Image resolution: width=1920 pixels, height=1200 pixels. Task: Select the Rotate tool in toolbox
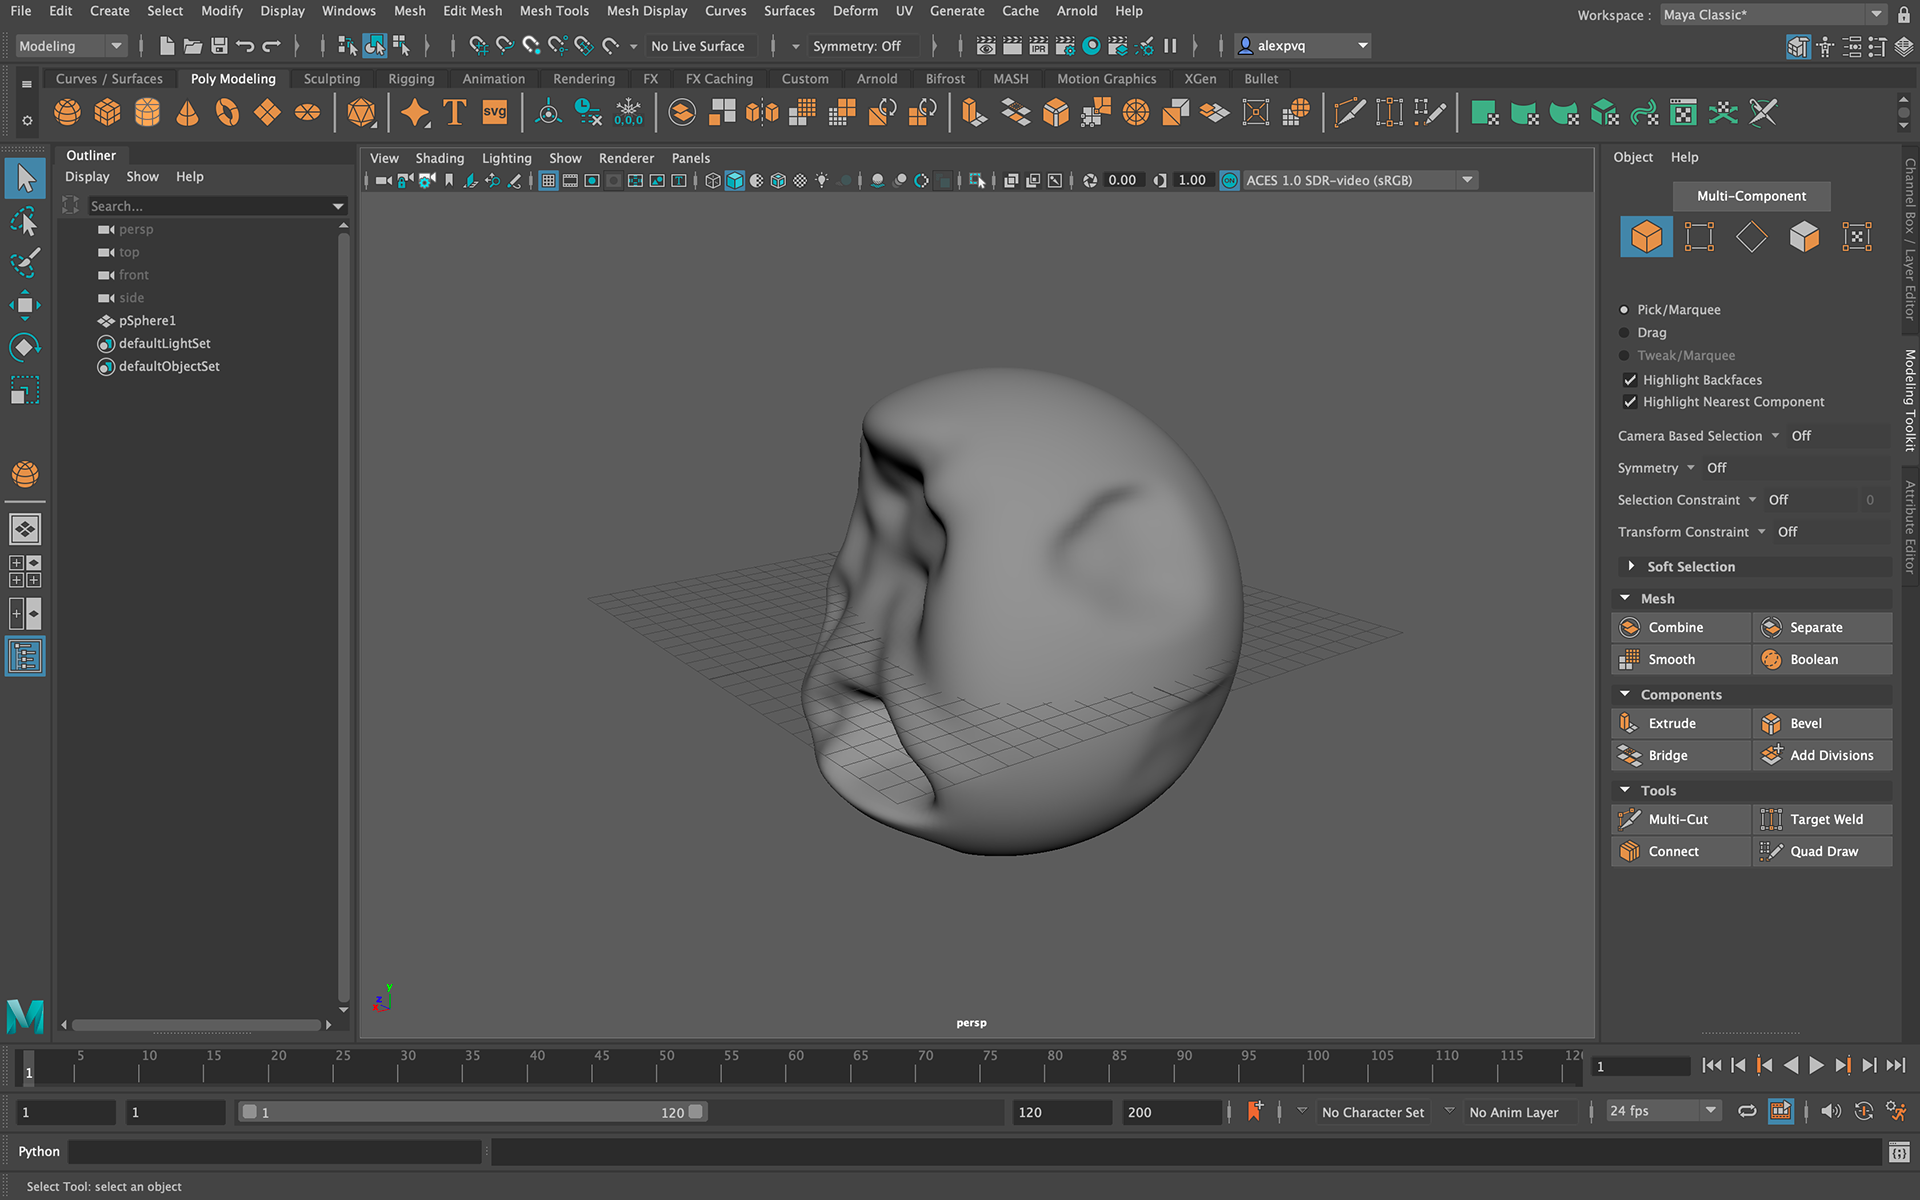(x=25, y=347)
